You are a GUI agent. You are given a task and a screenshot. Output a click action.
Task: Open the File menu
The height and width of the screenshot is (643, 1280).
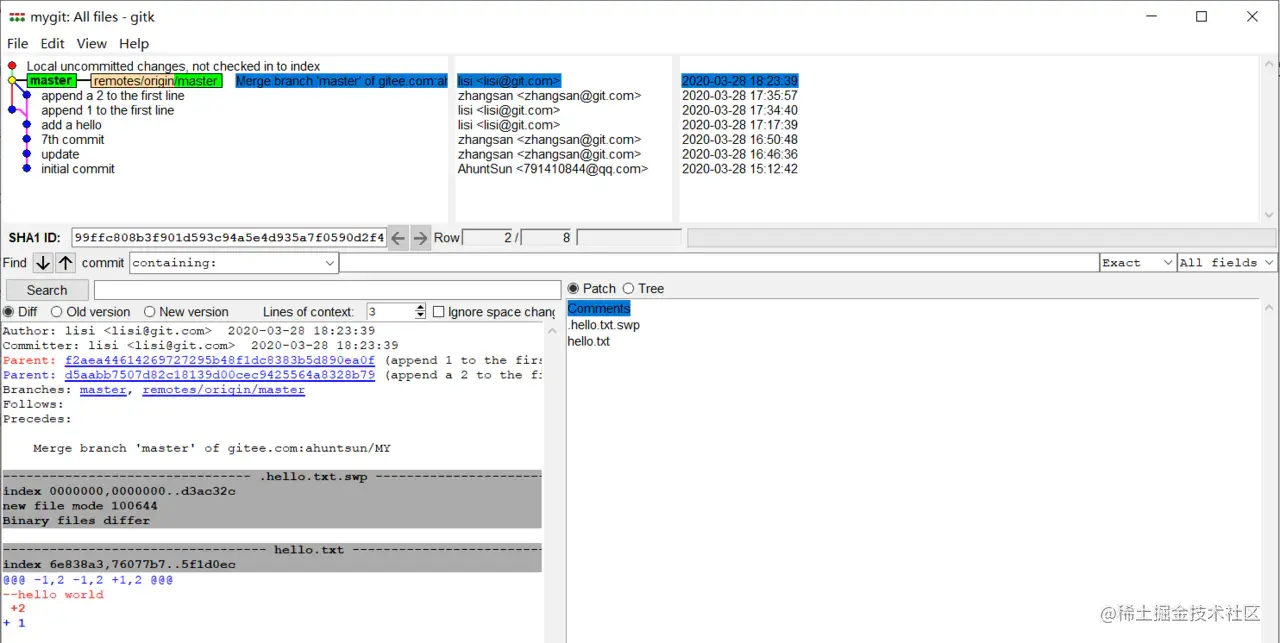[18, 44]
